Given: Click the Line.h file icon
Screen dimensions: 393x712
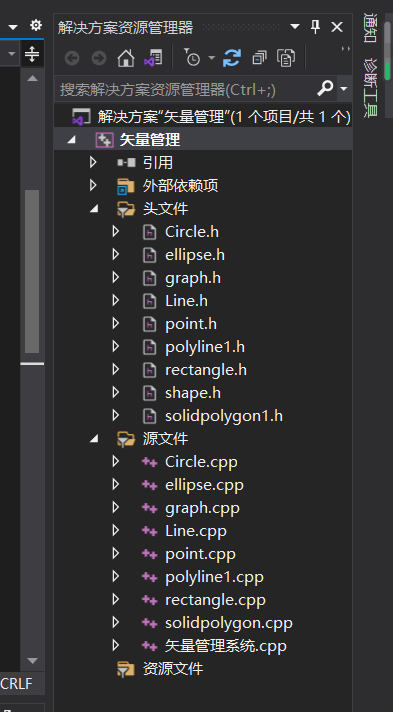Looking at the screenshot, I should [149, 301].
